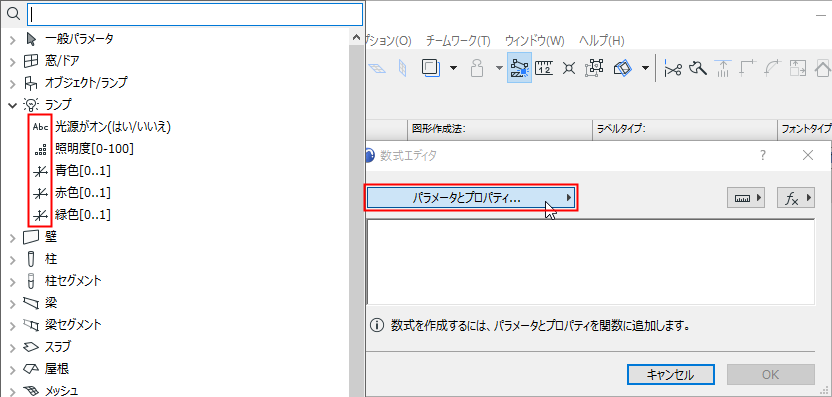The width and height of the screenshot is (832, 397).
Task: Select the 柱セグメント row label
Action: 73,280
